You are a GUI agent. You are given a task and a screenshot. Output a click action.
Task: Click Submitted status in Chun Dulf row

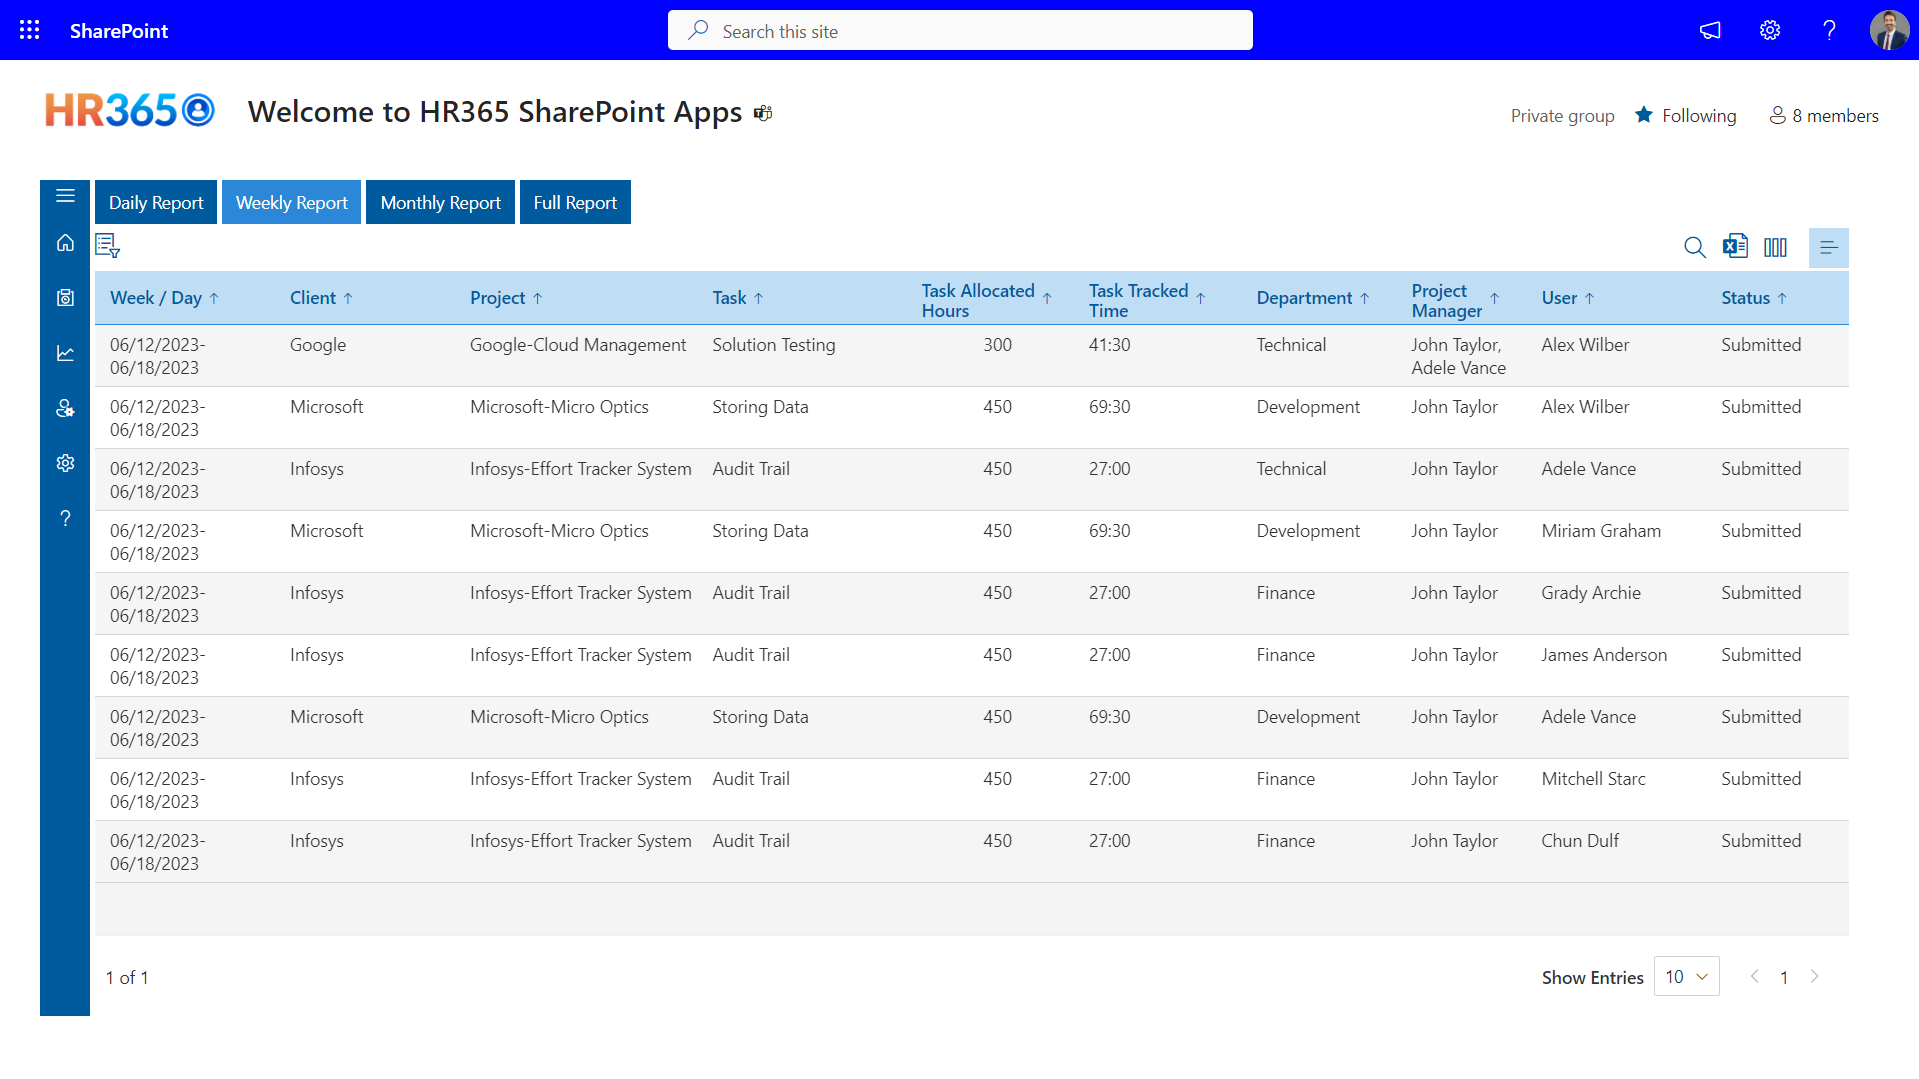1761,841
